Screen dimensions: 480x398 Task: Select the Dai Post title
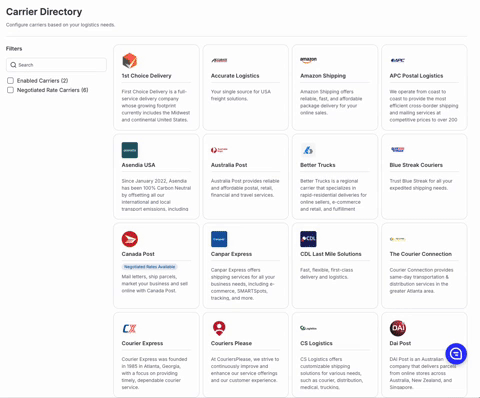click(x=400, y=343)
